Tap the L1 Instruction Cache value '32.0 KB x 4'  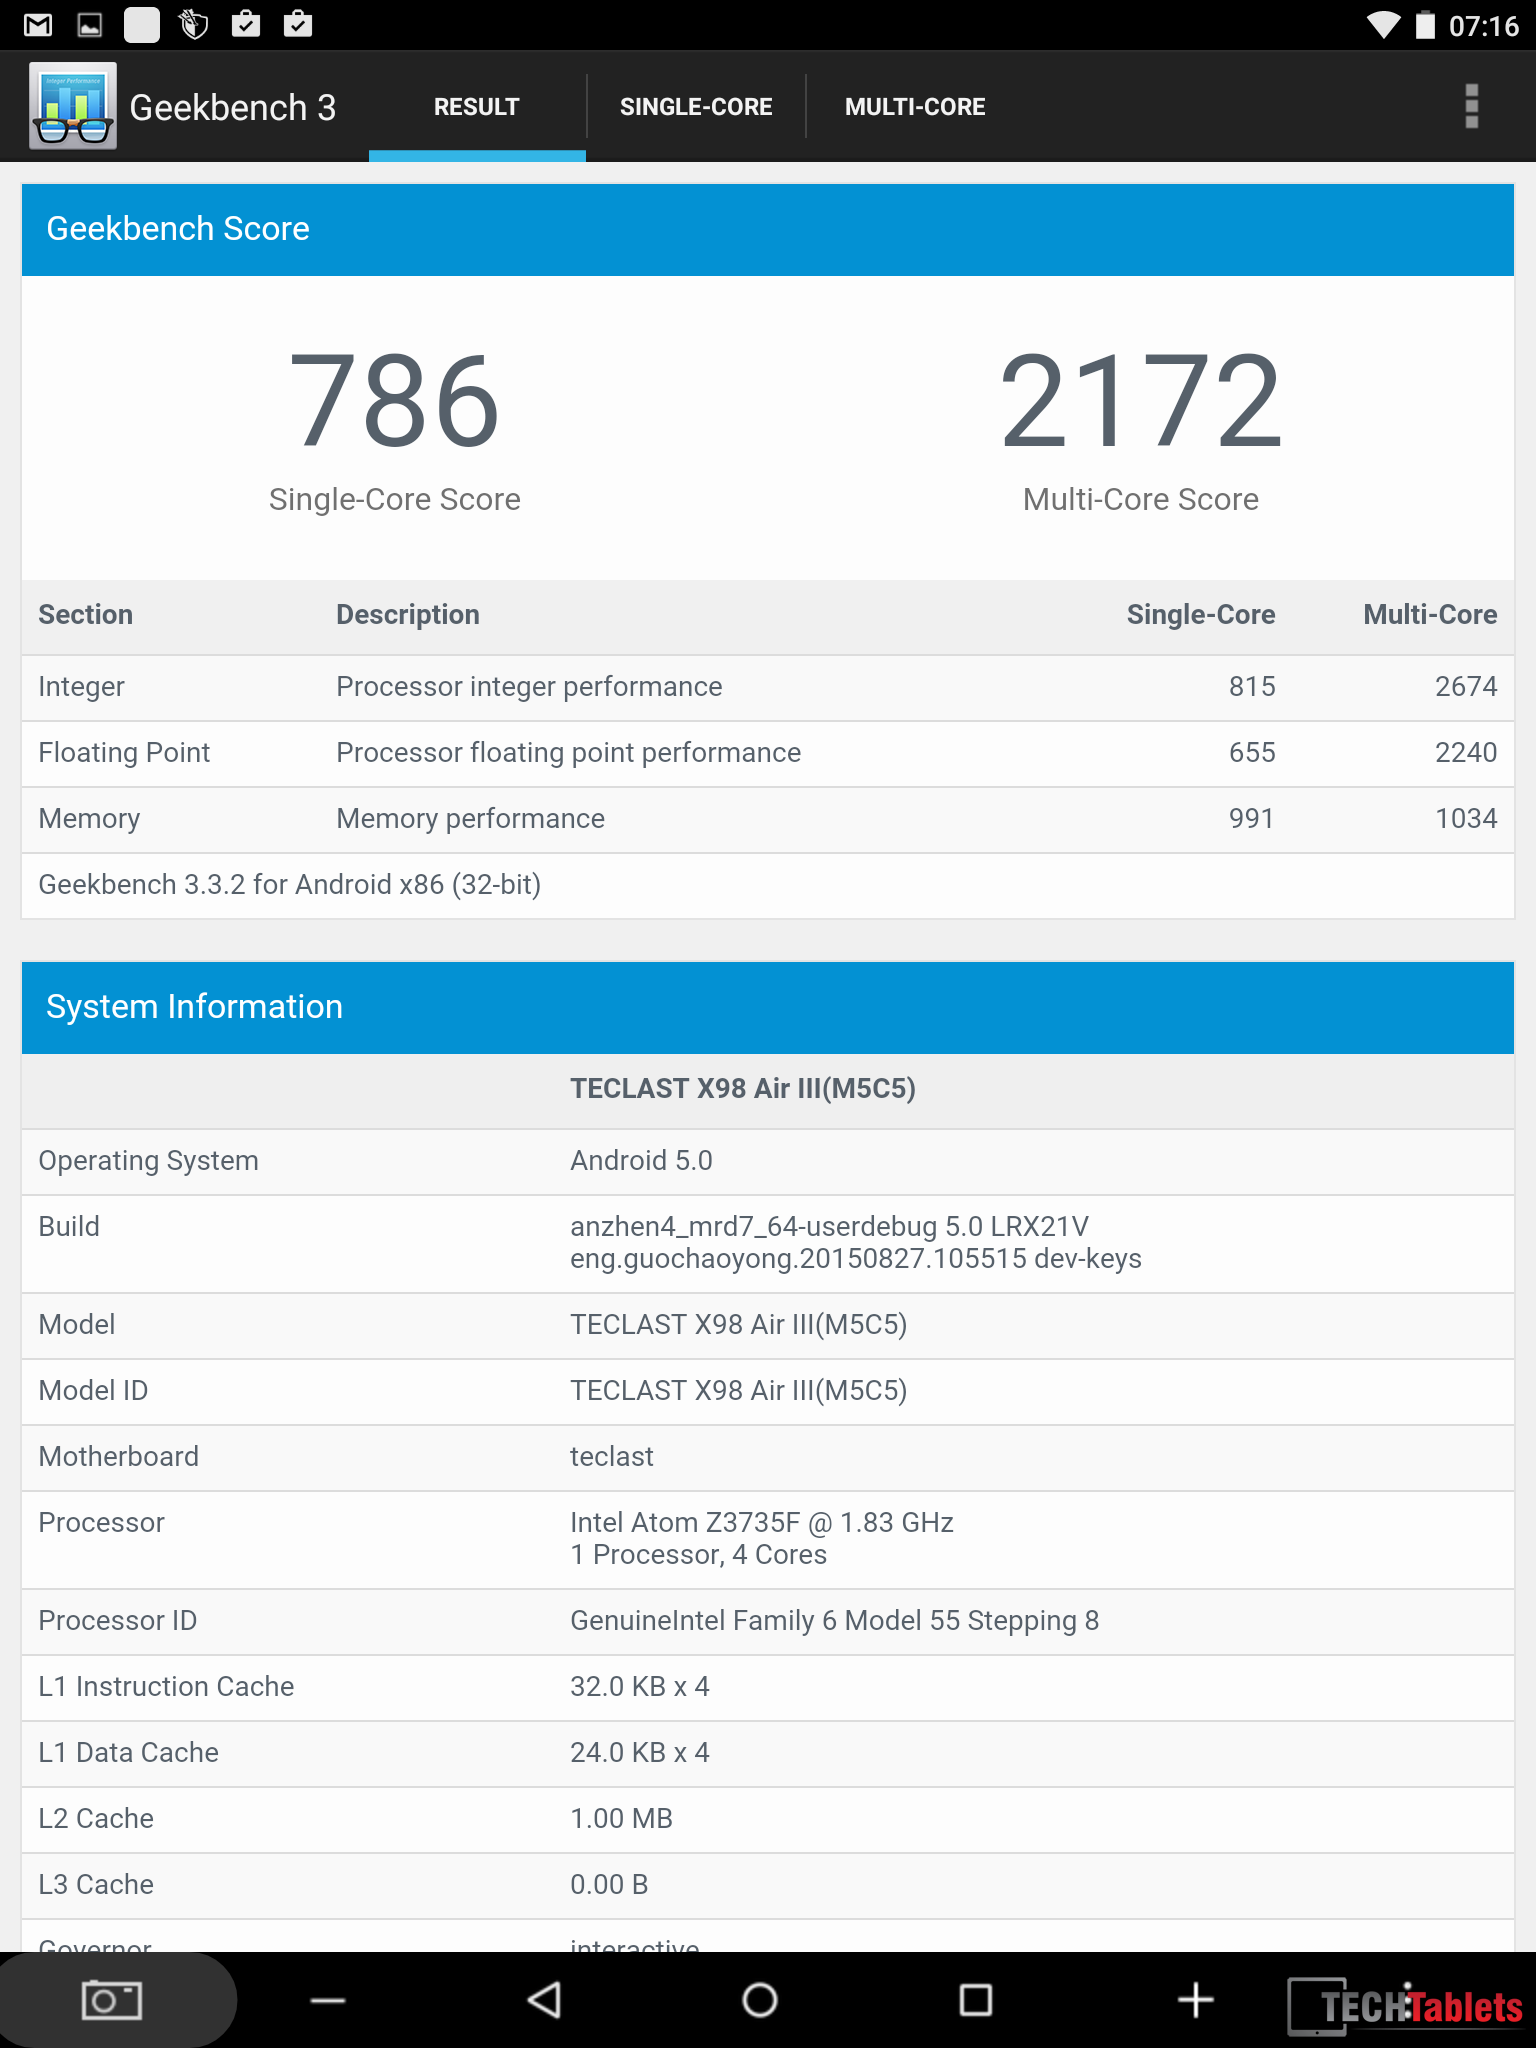640,1686
